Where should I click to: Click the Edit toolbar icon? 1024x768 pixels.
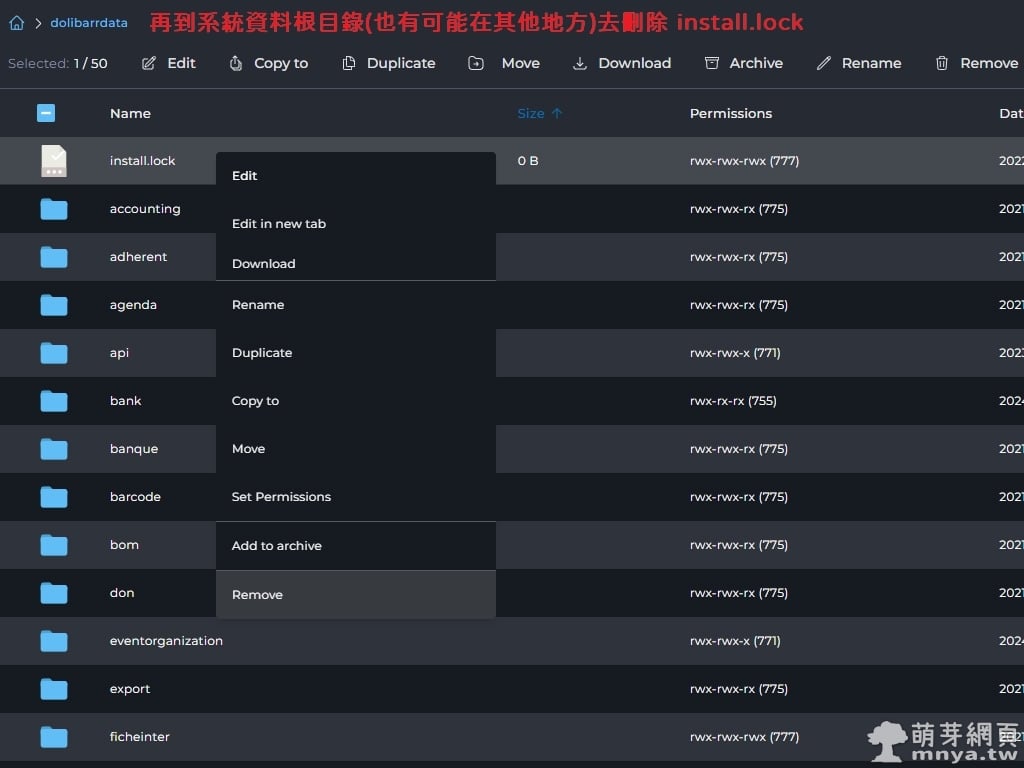coord(149,63)
